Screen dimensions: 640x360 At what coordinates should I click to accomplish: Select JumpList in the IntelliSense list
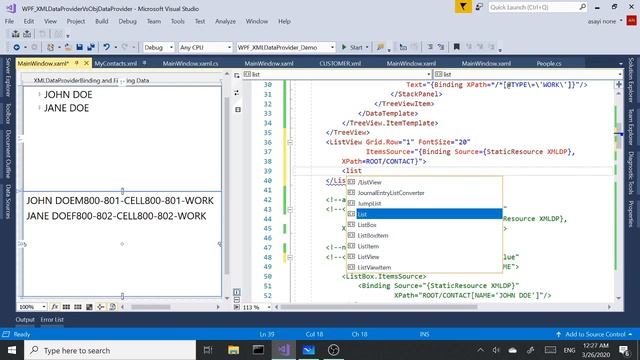[x=424, y=203]
